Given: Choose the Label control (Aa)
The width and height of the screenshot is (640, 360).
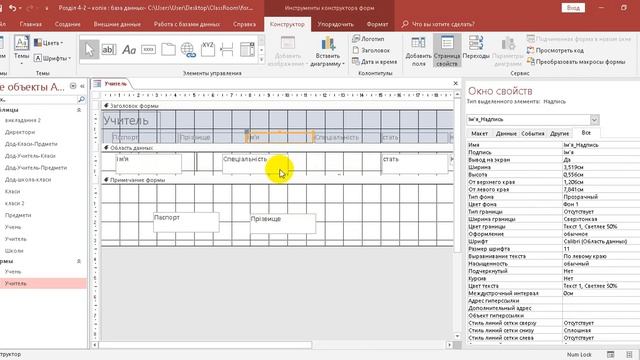Looking at the screenshot, I should coord(129,50).
